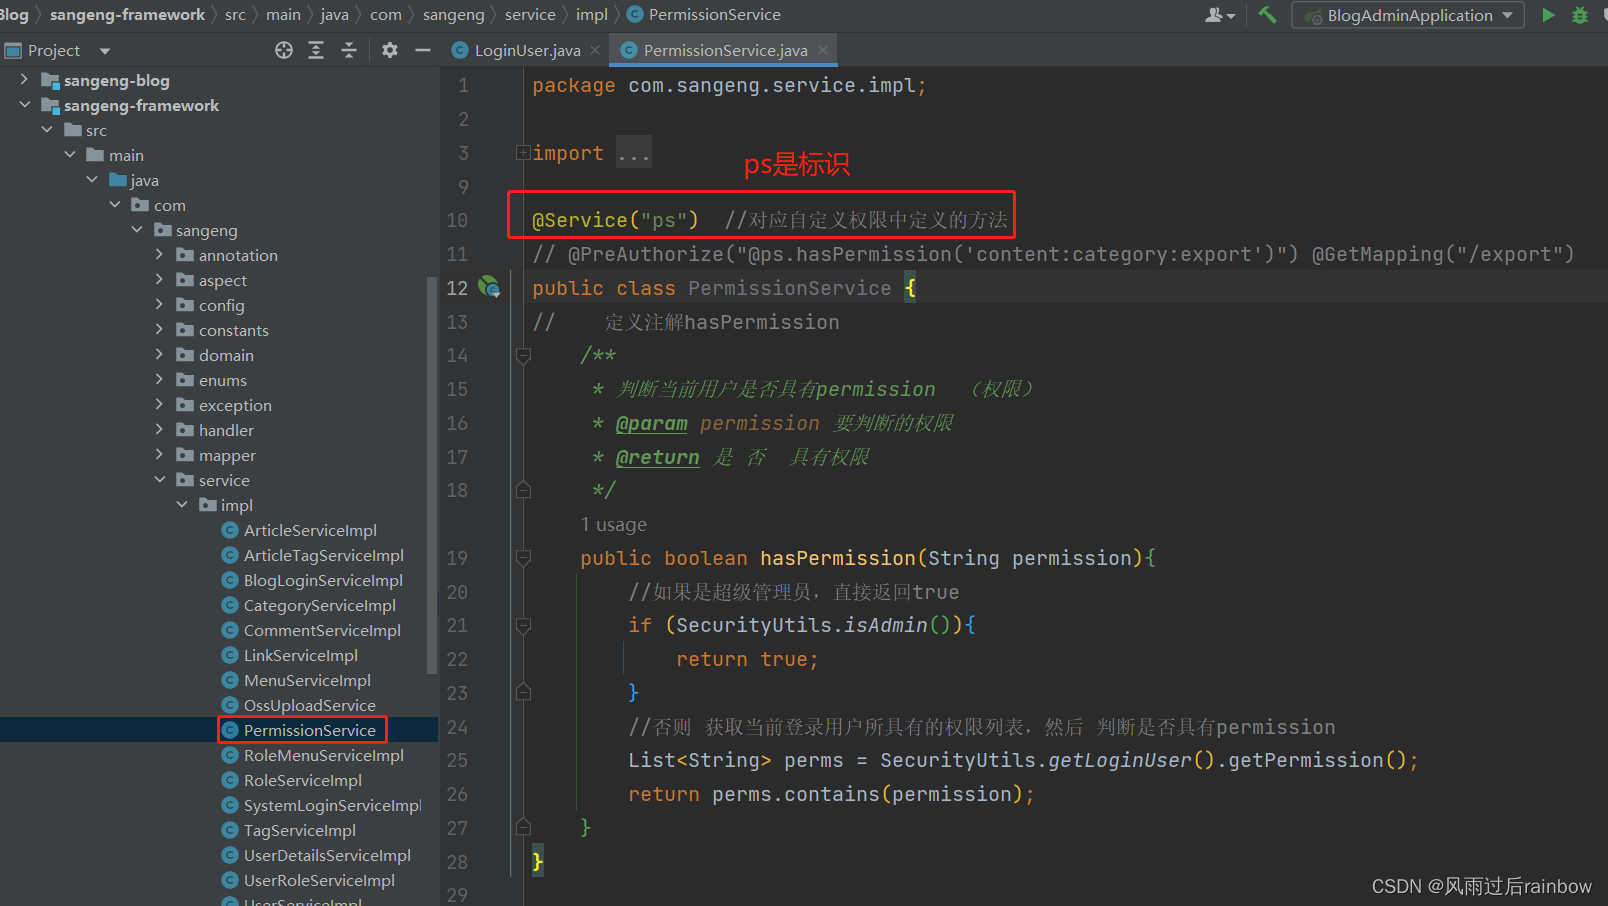This screenshot has height=906, width=1608.
Task: Click 'sangeng-framework' breadcrumb
Action: 127,15
